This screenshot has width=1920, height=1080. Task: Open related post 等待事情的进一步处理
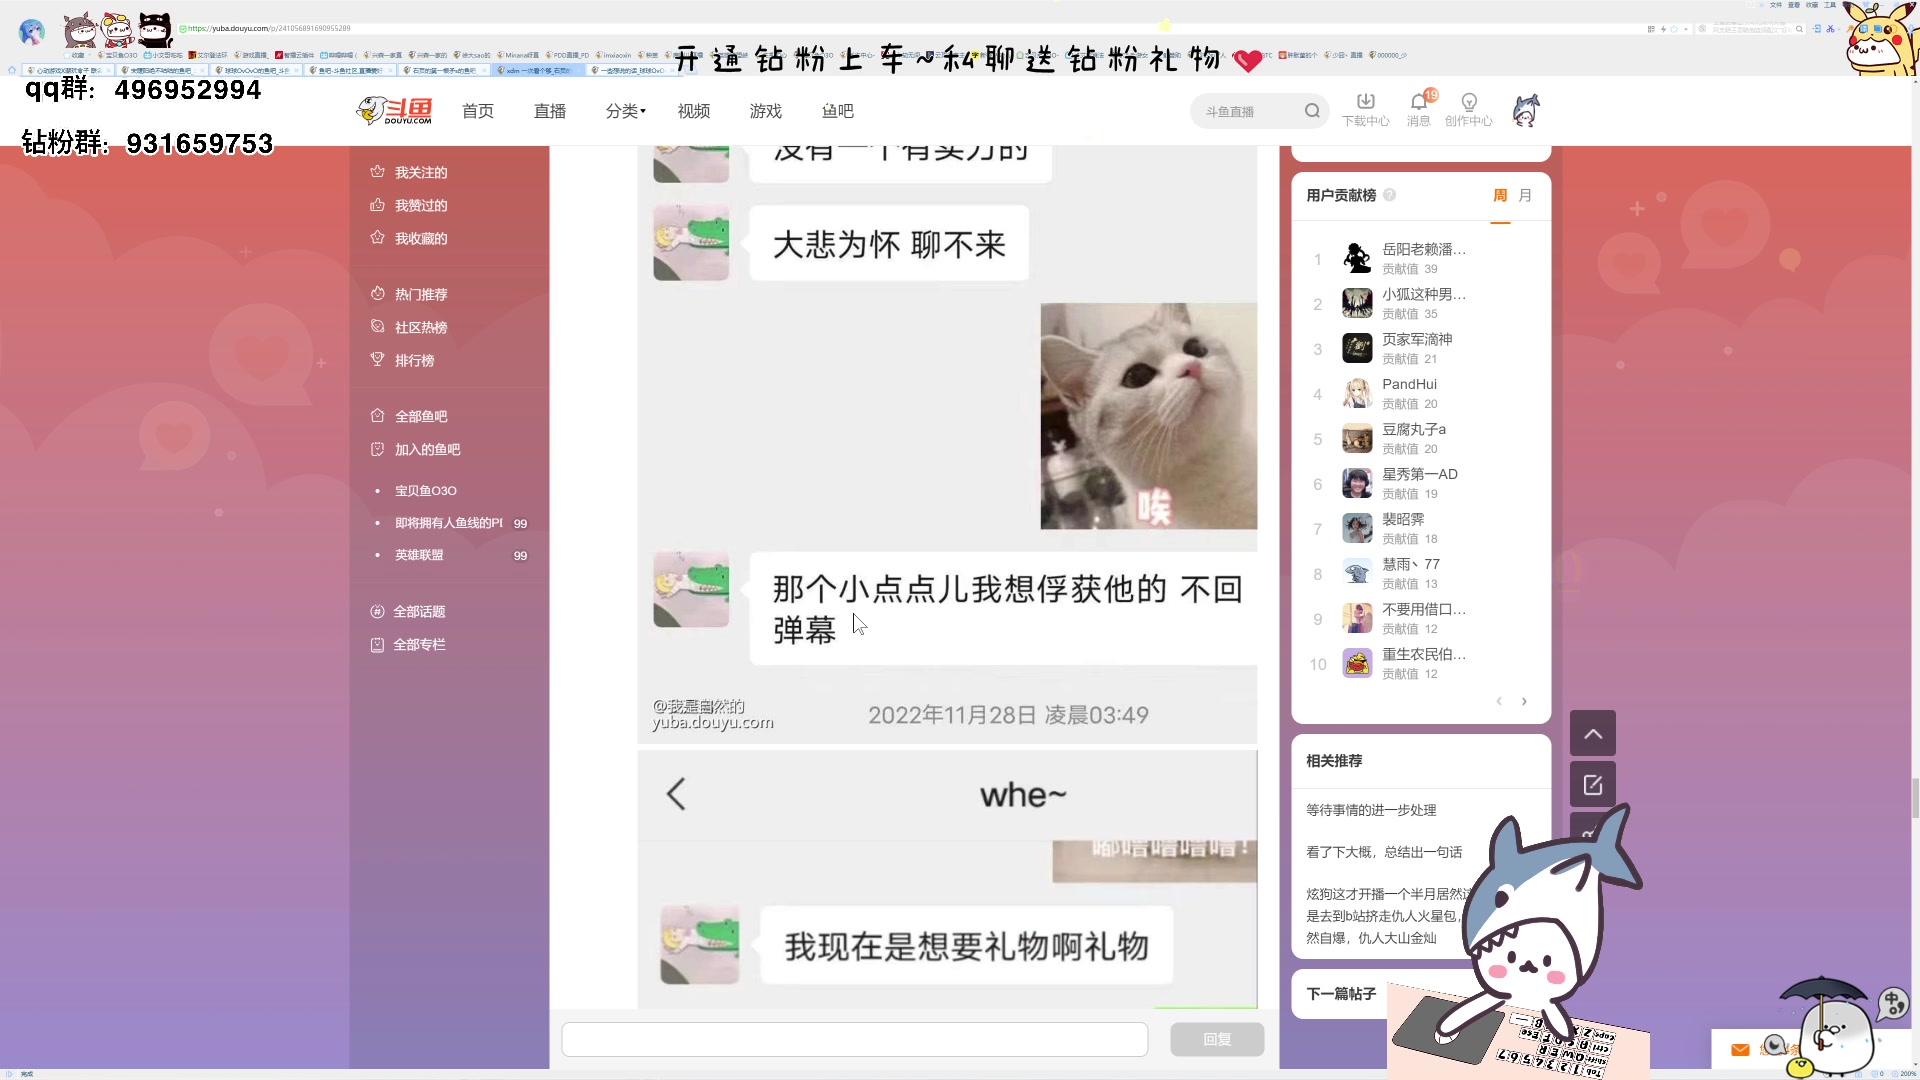[1371, 810]
